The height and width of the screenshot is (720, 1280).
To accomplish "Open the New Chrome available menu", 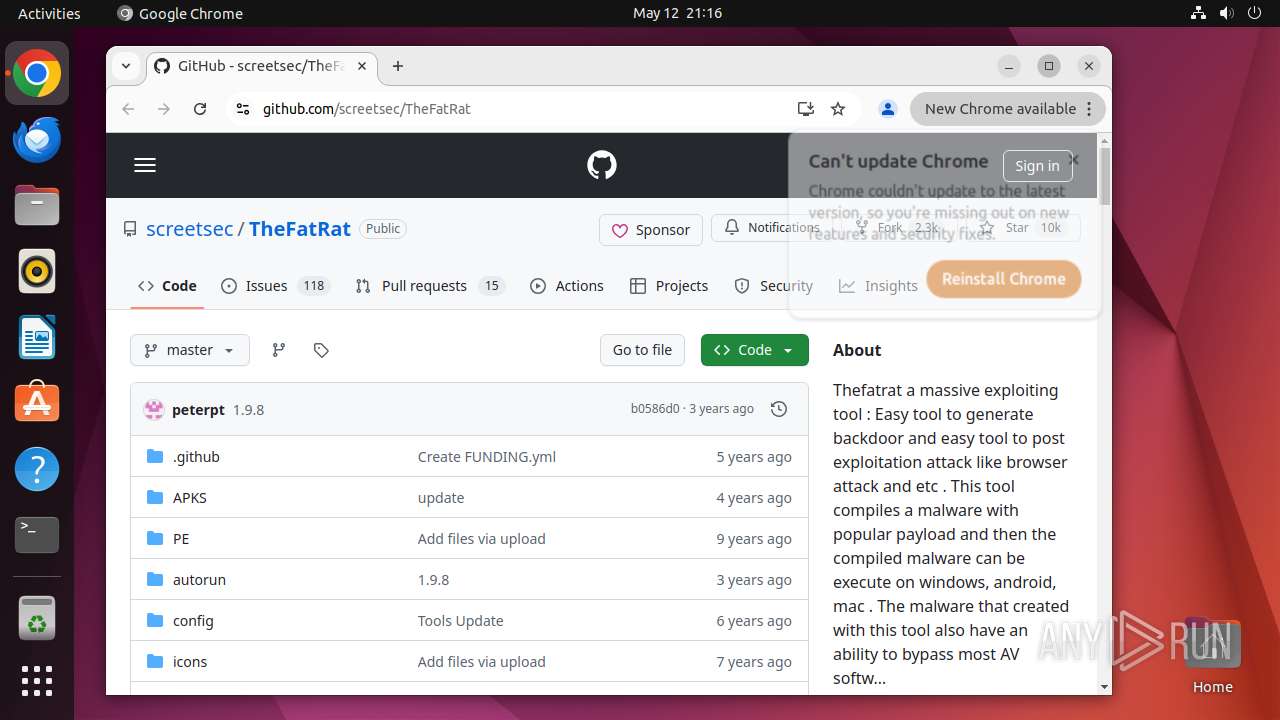I will tap(1008, 109).
